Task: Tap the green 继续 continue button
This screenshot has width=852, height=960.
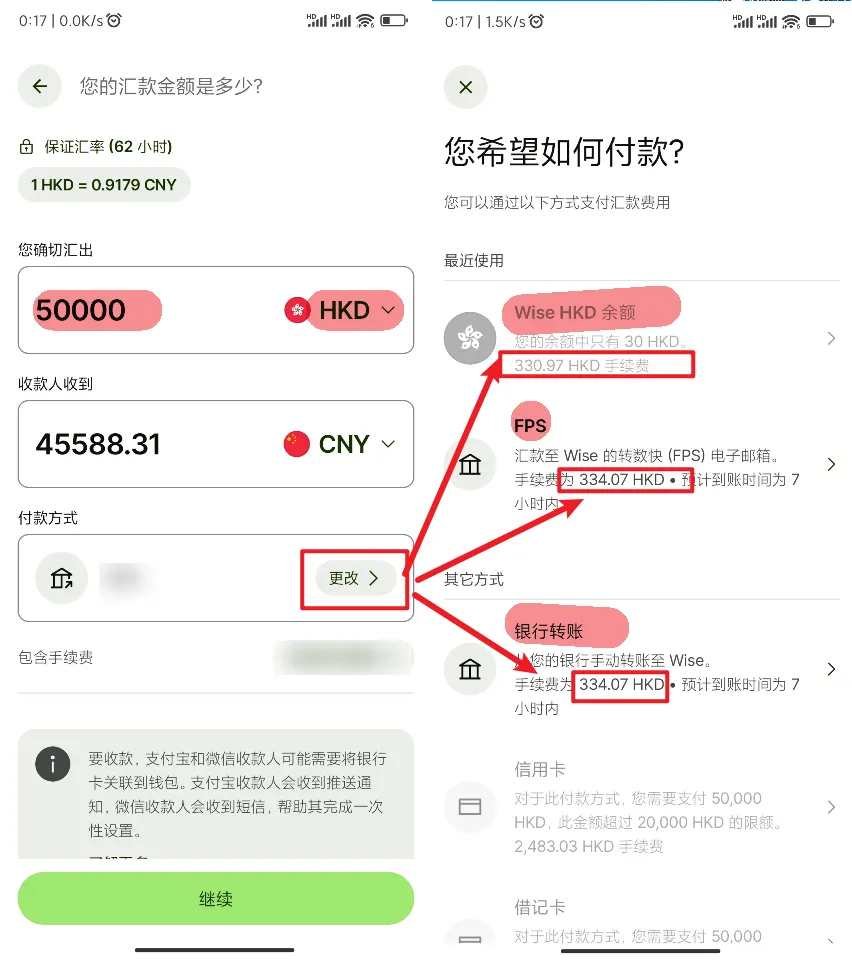Action: point(216,899)
